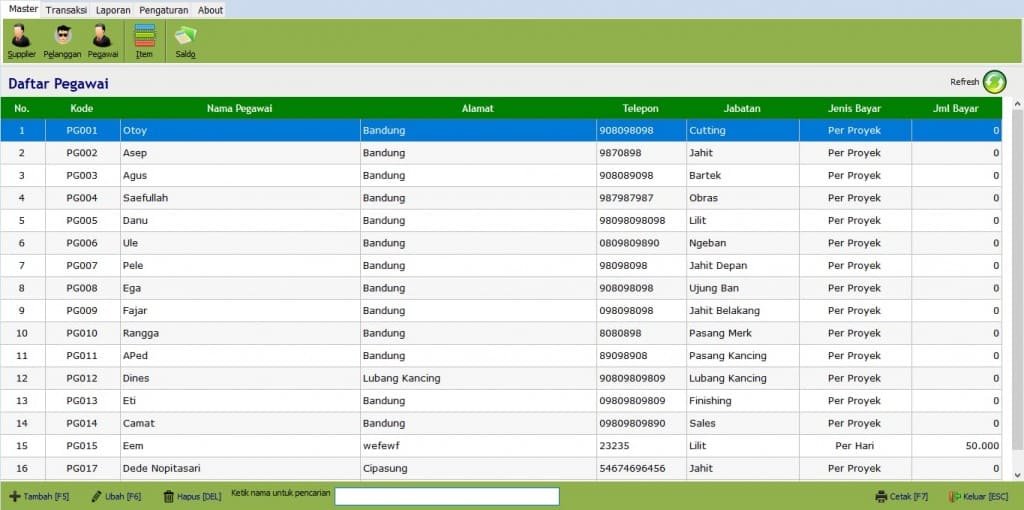Image resolution: width=1024 pixels, height=510 pixels.
Task: Click code cell PG010
Action: [82, 333]
